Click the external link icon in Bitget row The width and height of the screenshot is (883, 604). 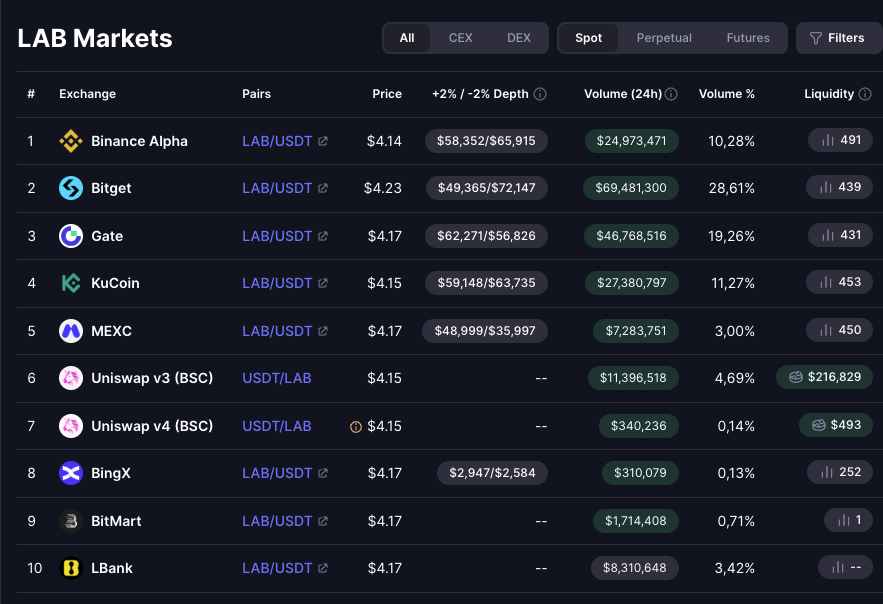pos(323,188)
